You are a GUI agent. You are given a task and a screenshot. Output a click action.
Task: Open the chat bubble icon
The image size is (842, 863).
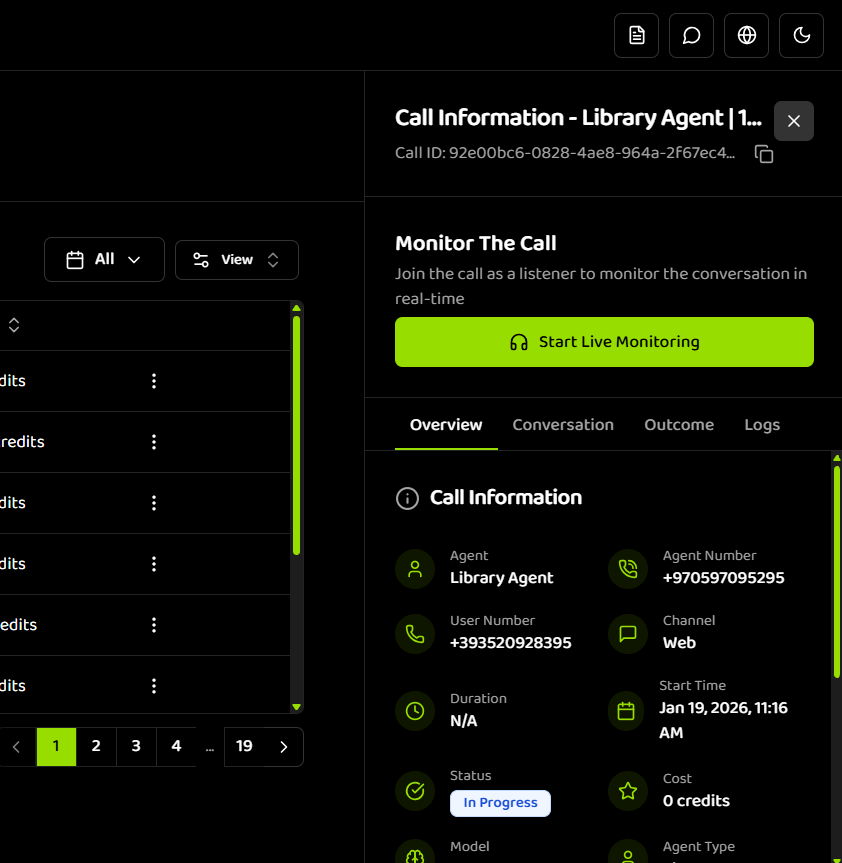[x=691, y=35]
